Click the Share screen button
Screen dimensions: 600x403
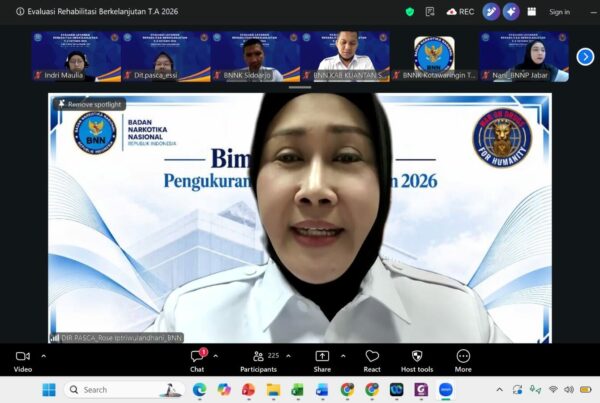[x=322, y=361]
